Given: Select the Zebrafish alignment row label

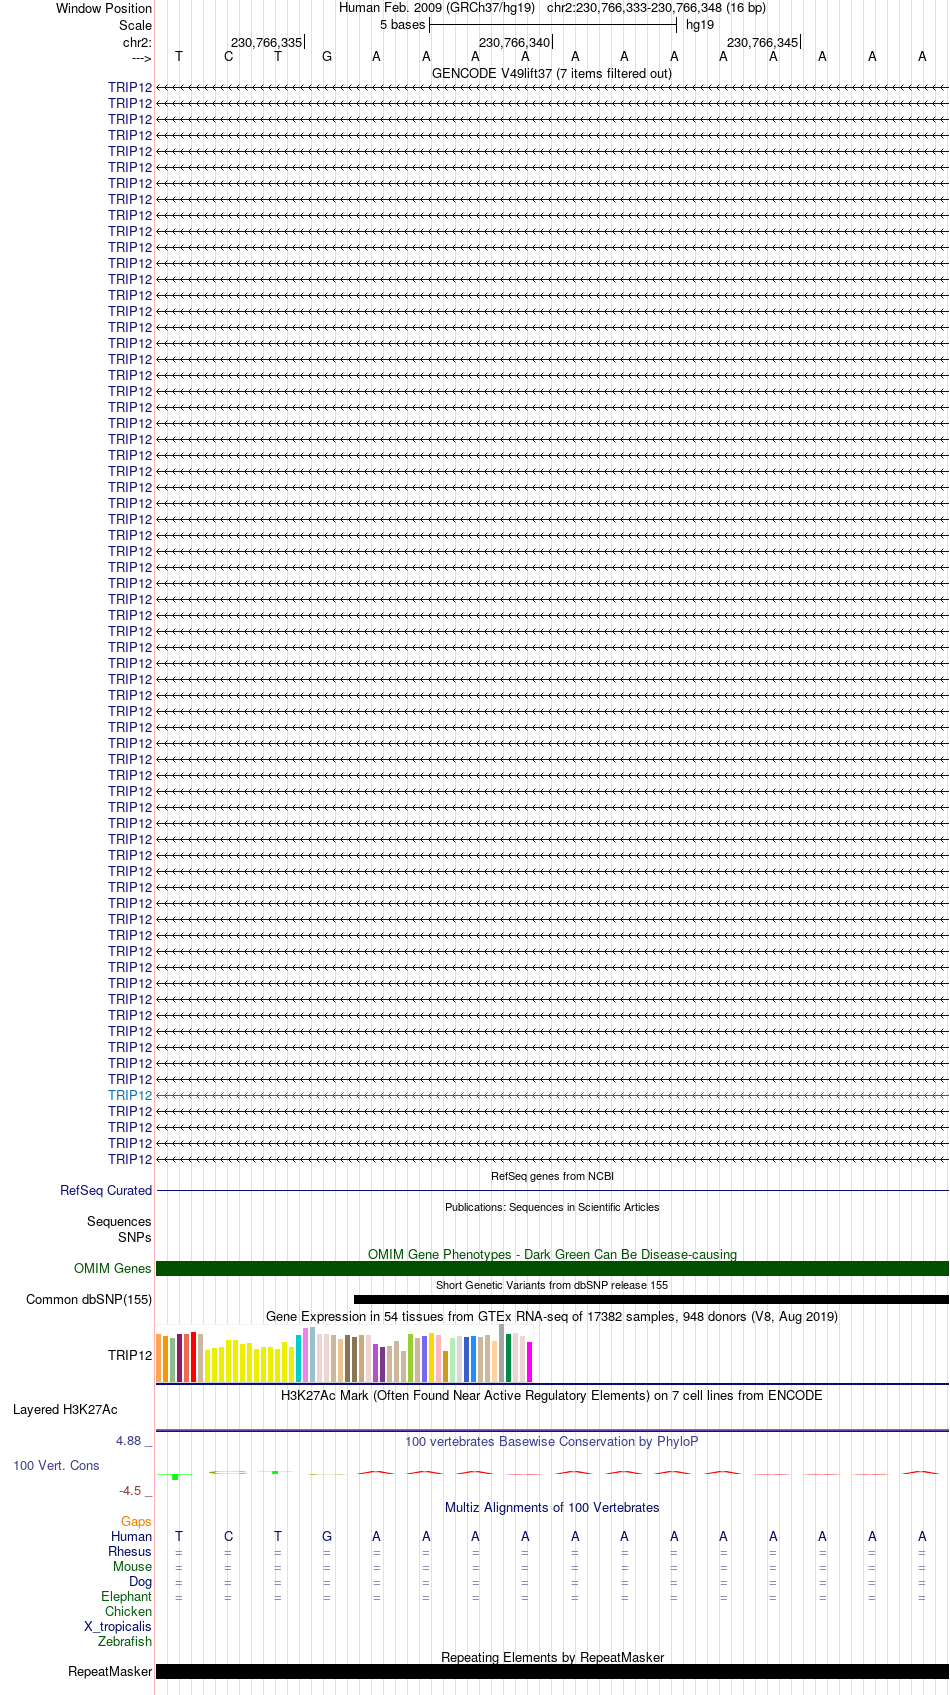Looking at the screenshot, I should [125, 1641].
